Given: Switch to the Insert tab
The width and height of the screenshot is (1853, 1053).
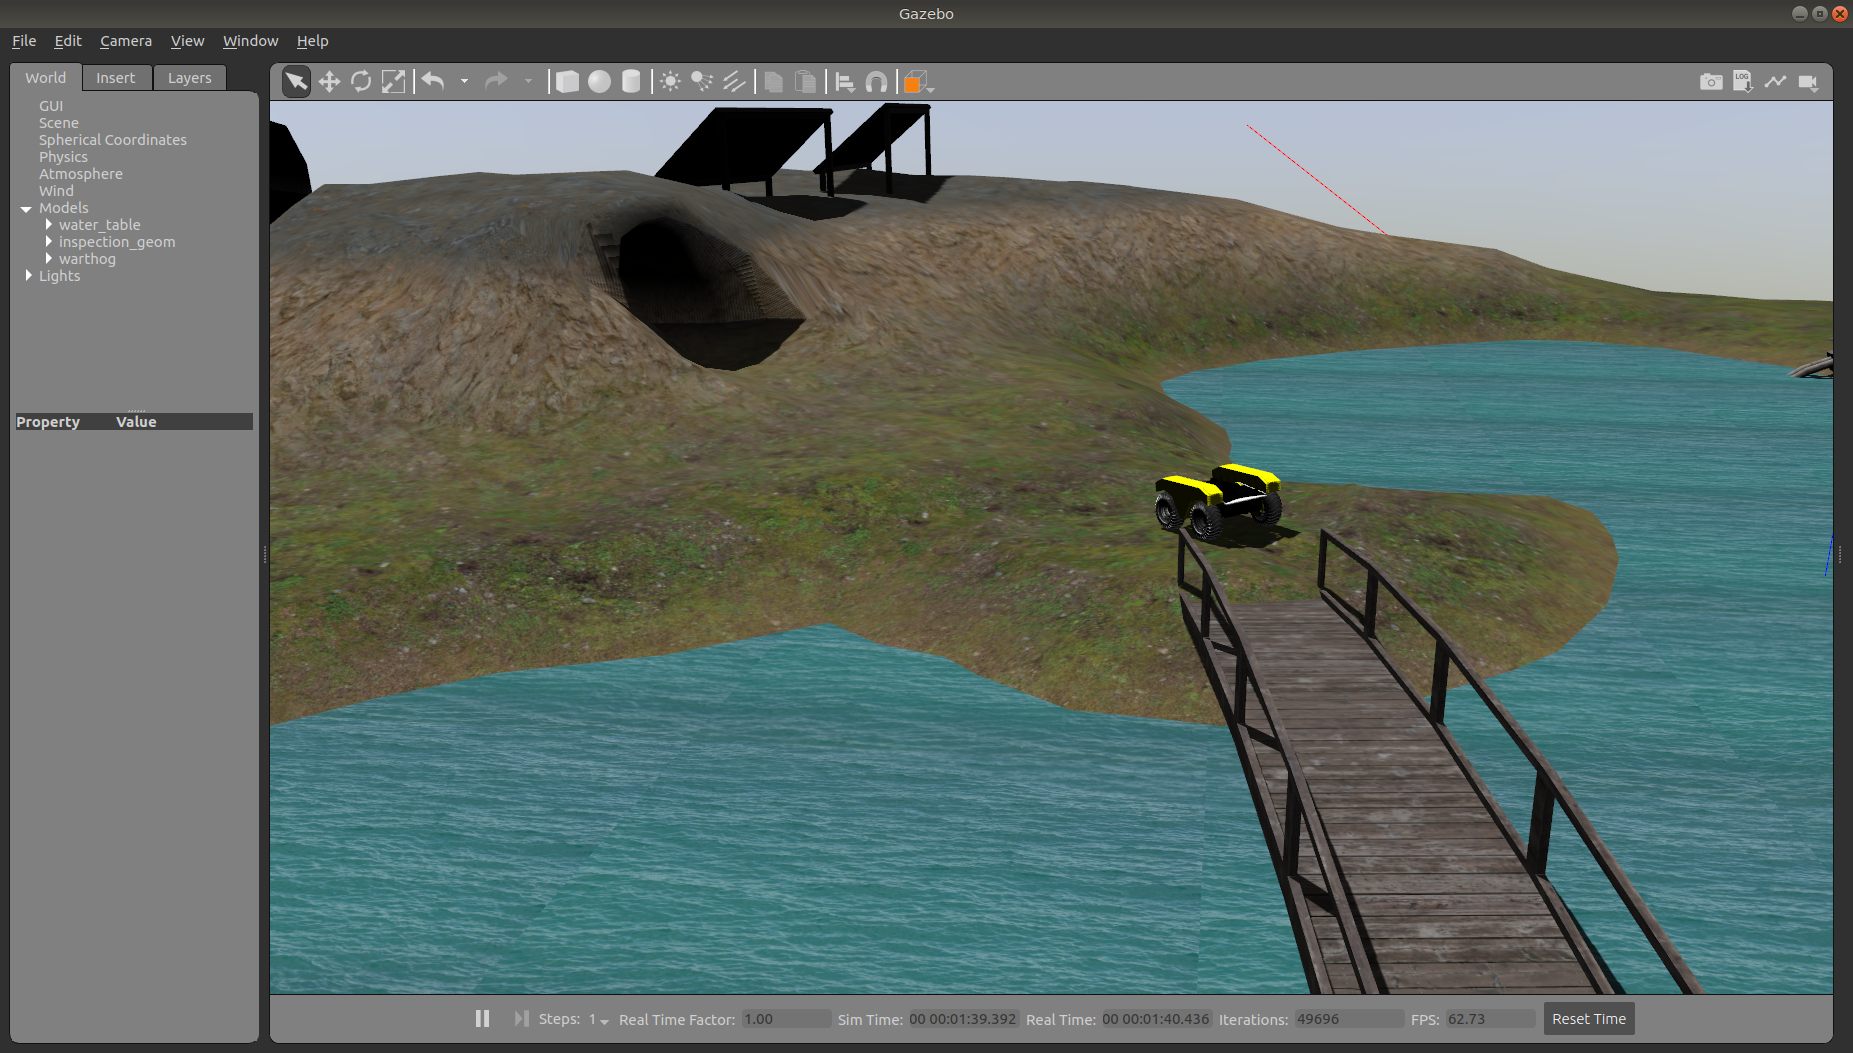Looking at the screenshot, I should pos(115,78).
